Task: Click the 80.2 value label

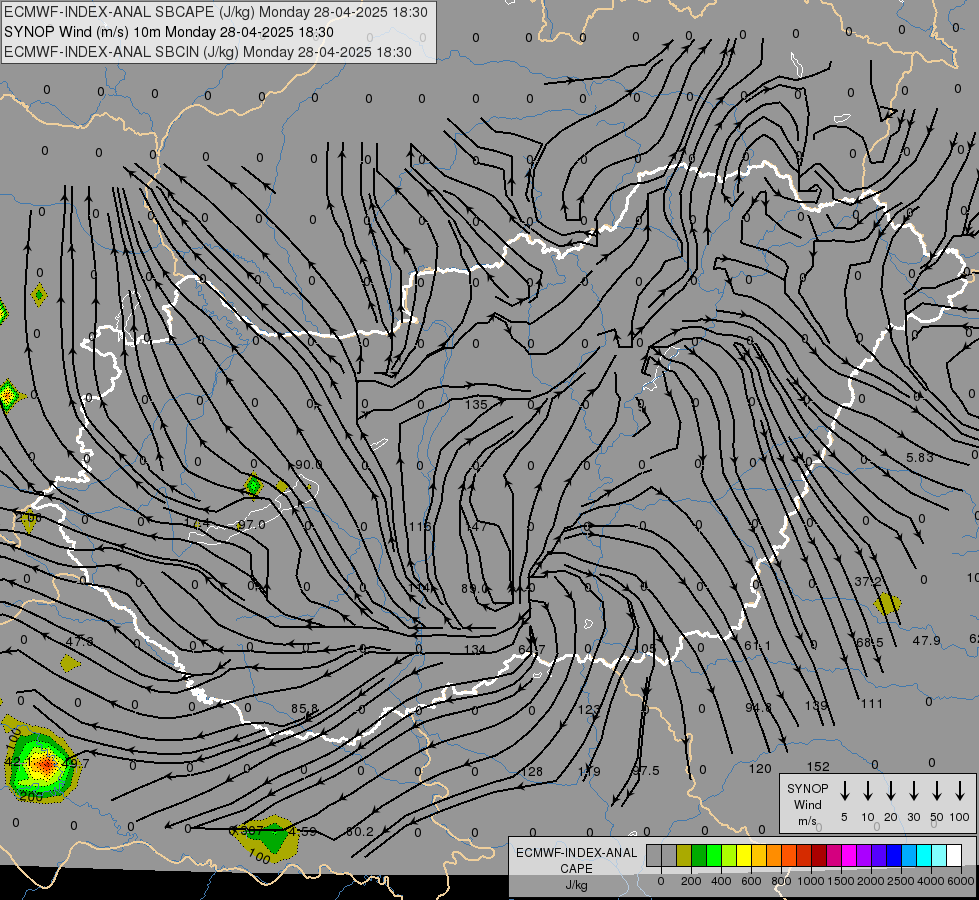Action: pos(359,831)
